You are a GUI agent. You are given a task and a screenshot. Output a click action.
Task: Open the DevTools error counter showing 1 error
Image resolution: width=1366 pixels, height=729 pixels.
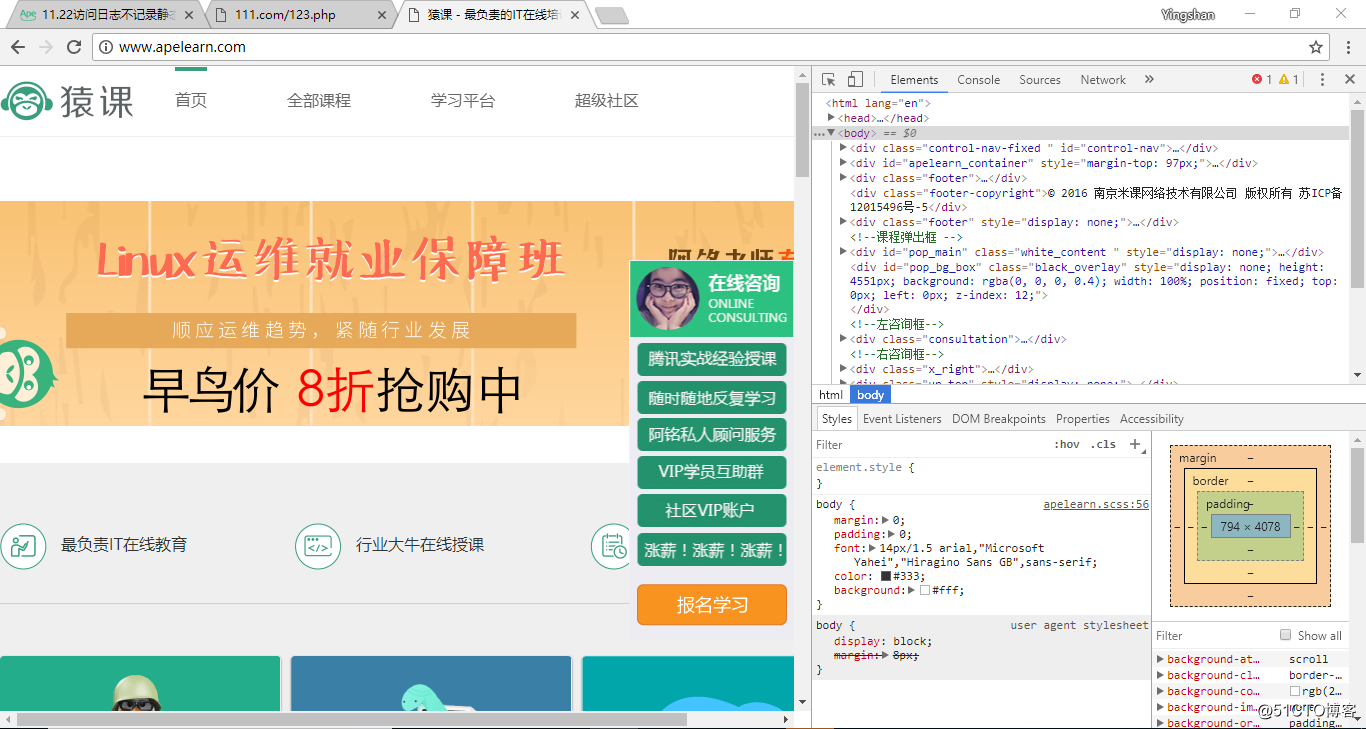[1262, 80]
